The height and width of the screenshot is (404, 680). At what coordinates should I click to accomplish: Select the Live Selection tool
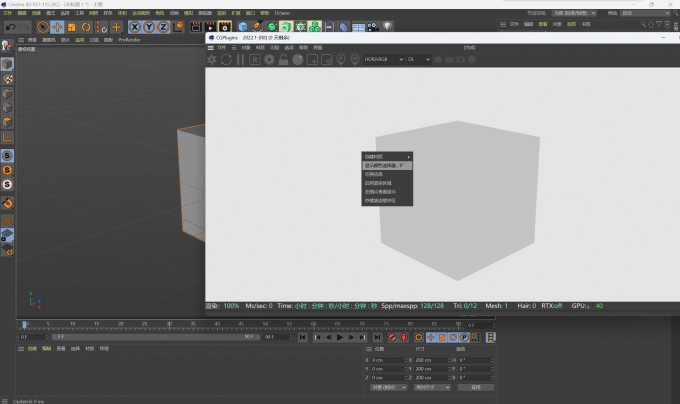(x=42, y=27)
